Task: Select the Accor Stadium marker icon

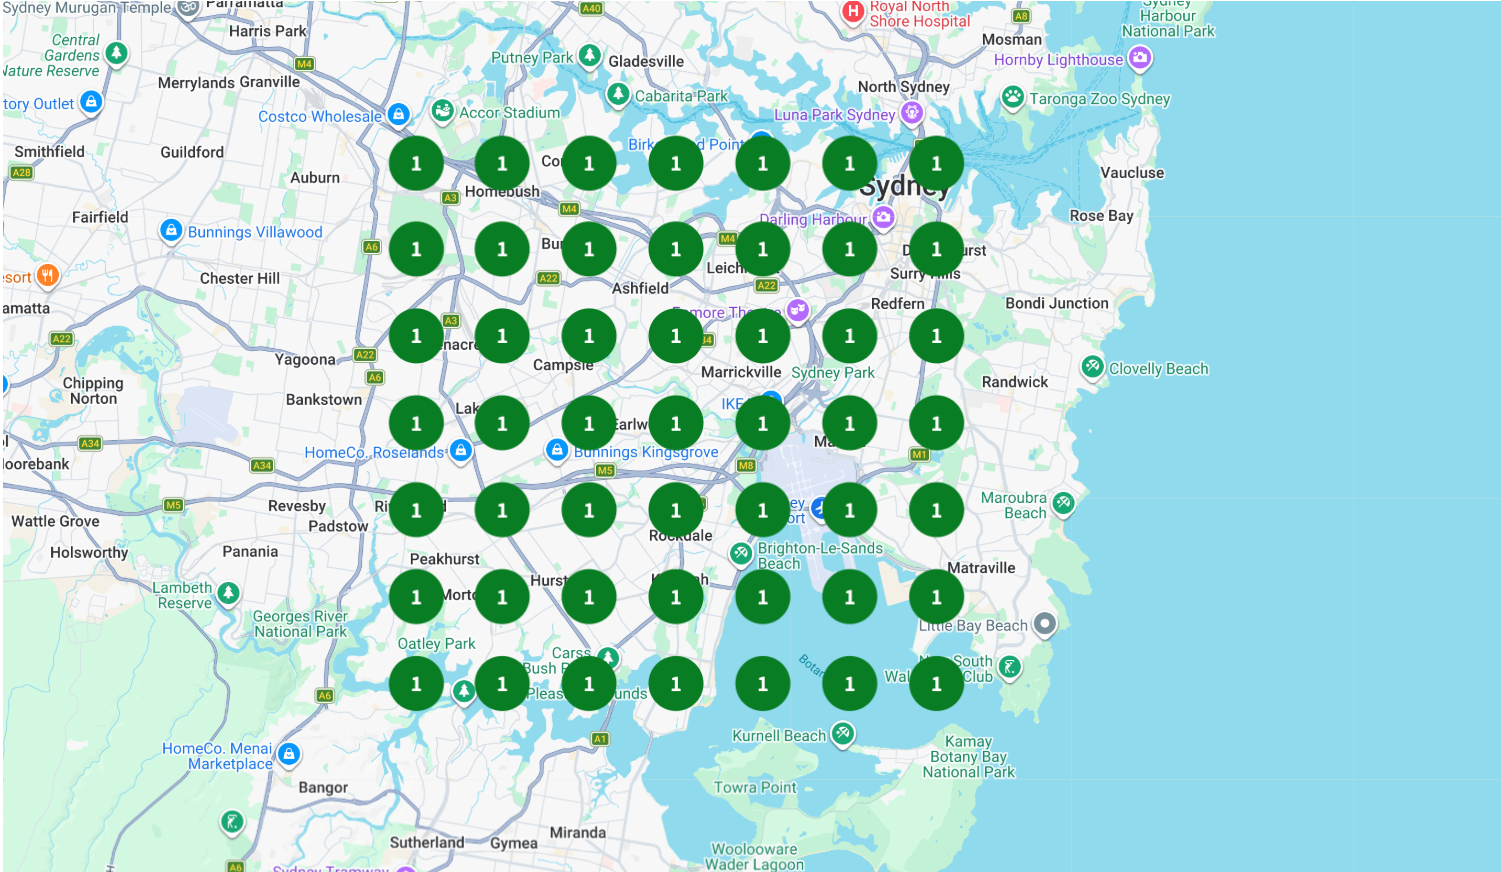Action: pos(443,111)
